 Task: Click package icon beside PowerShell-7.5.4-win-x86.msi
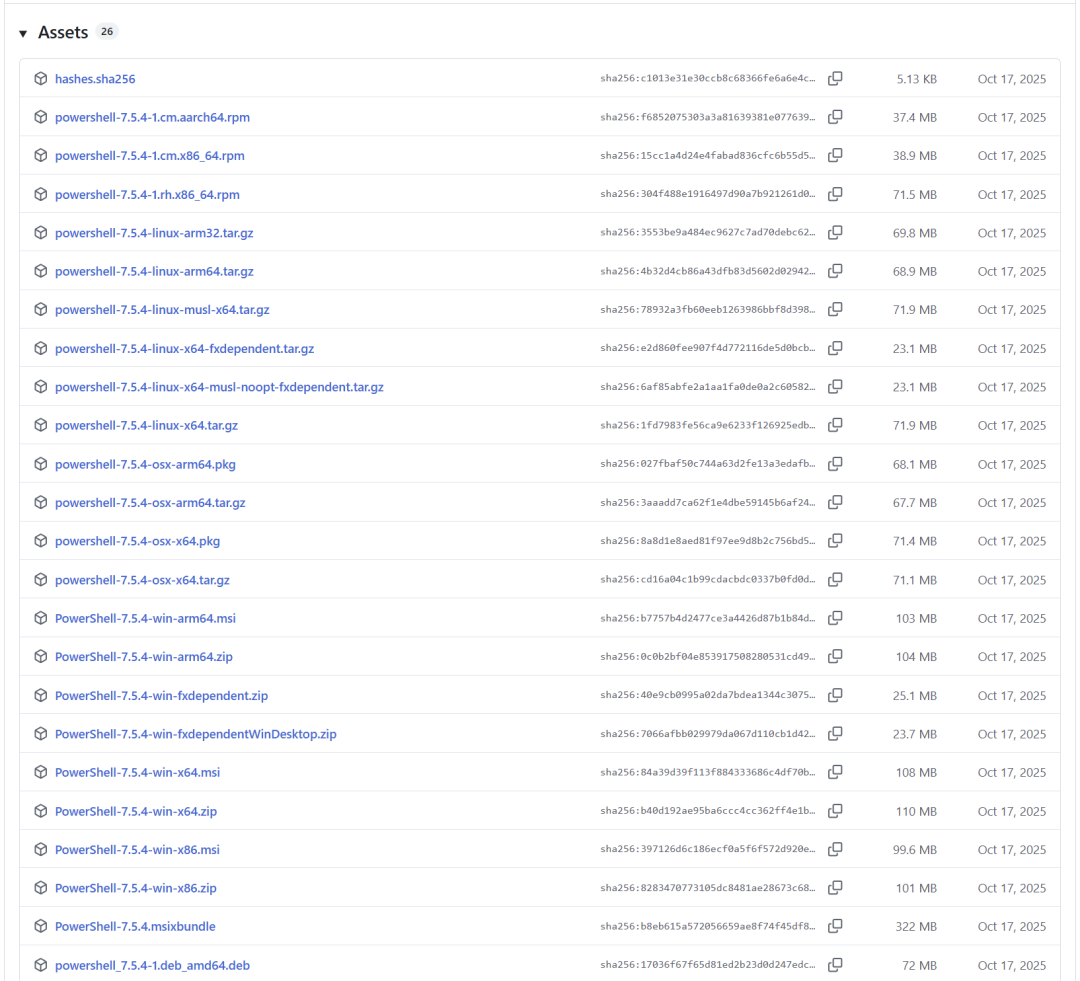(41, 850)
